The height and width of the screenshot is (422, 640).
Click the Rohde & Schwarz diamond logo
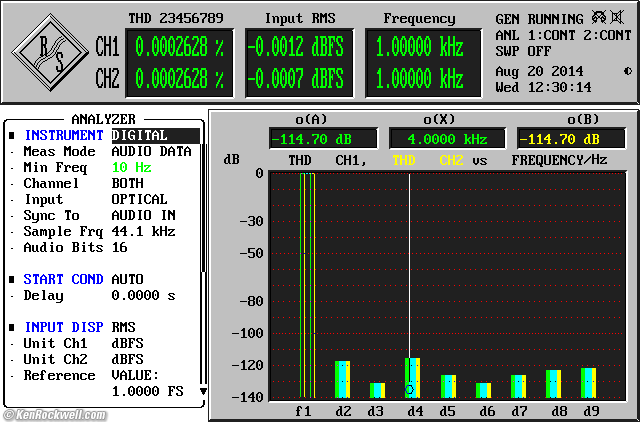click(x=50, y=52)
